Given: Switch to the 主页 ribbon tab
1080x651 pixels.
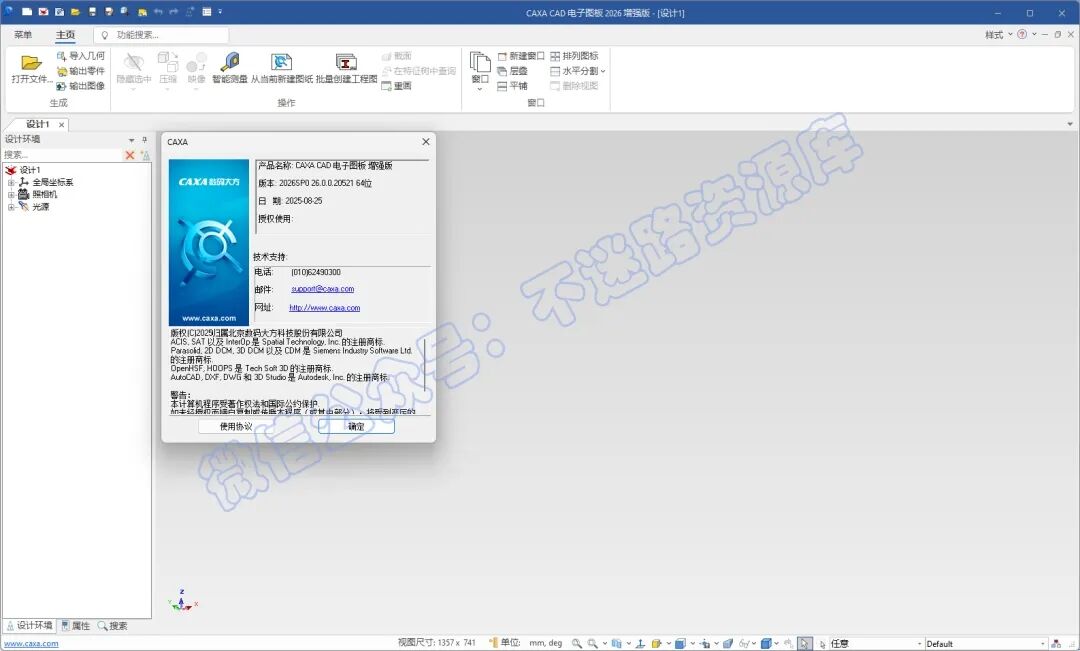Looking at the screenshot, I should 65,34.
